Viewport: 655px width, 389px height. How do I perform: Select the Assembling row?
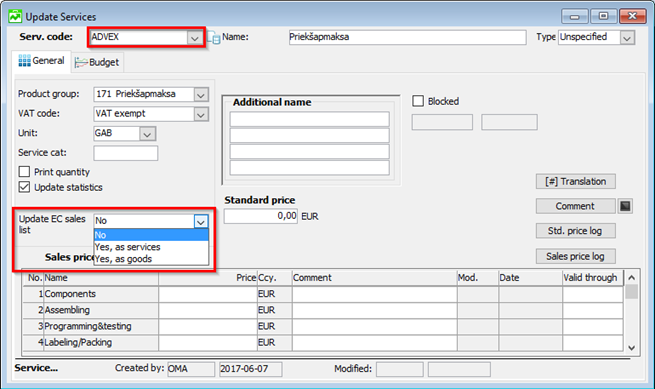[x=323, y=310]
